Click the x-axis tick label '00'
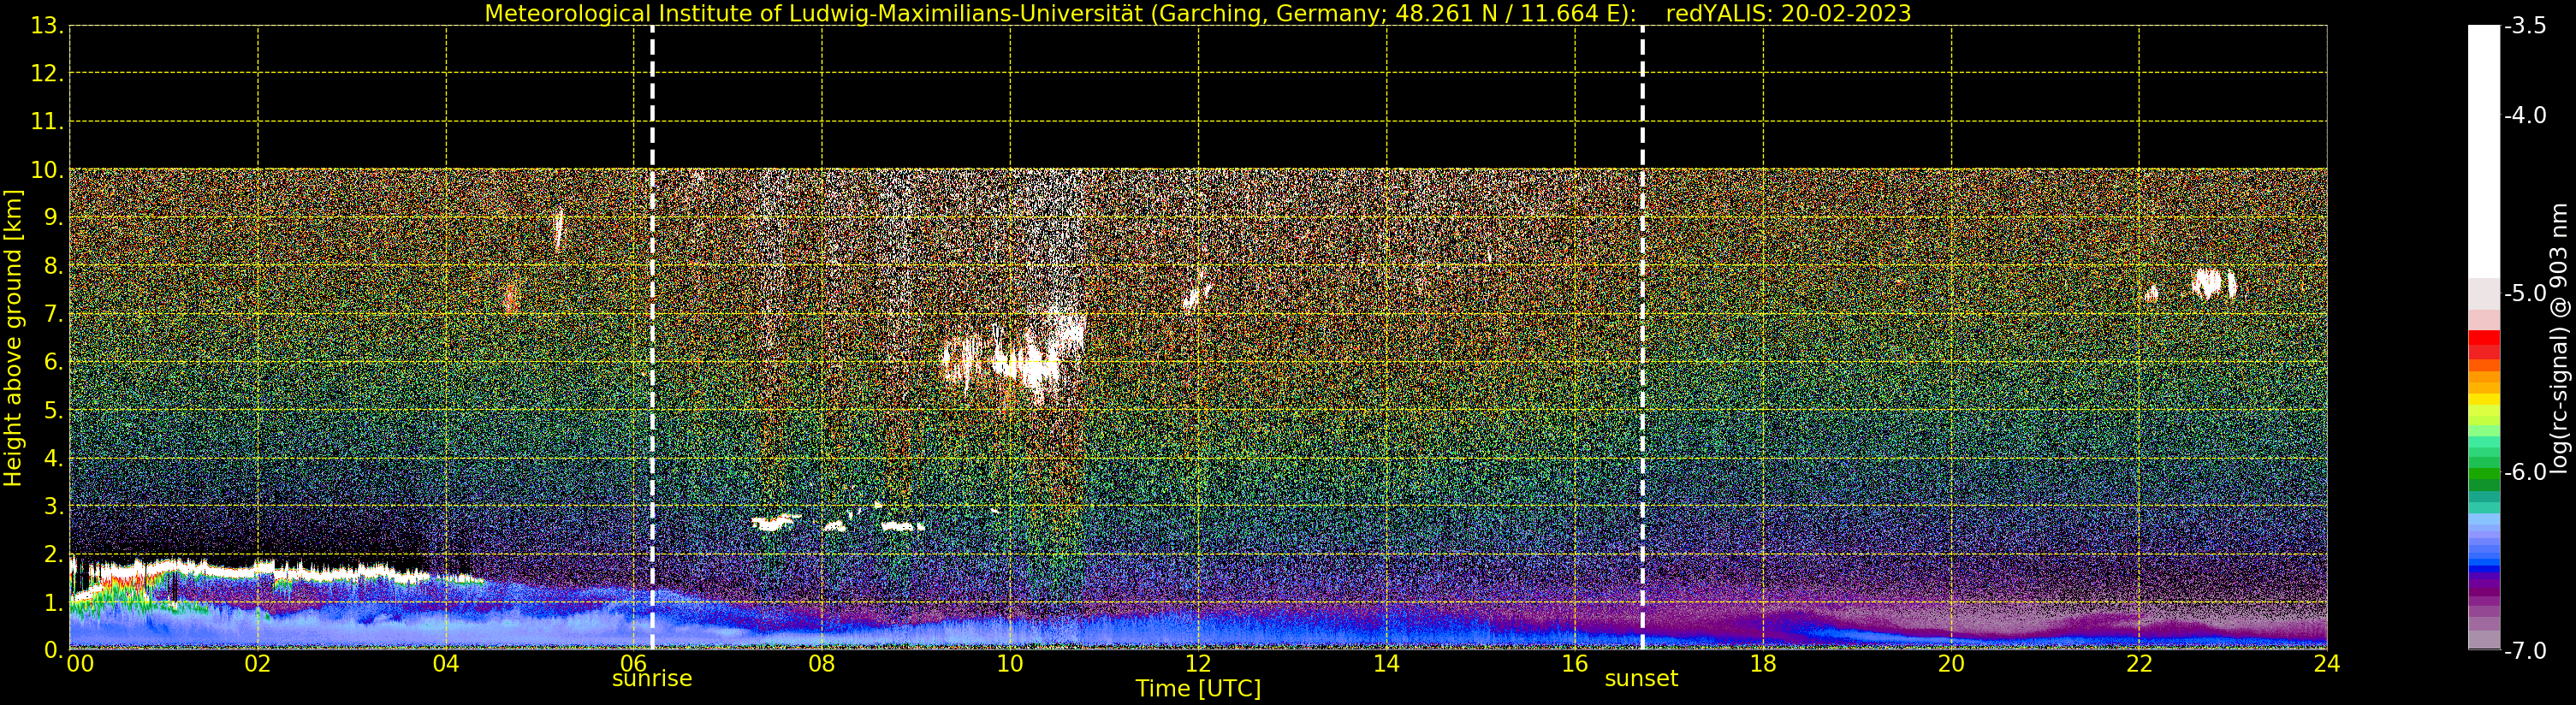This screenshot has height=705, width=2576. click(80, 664)
